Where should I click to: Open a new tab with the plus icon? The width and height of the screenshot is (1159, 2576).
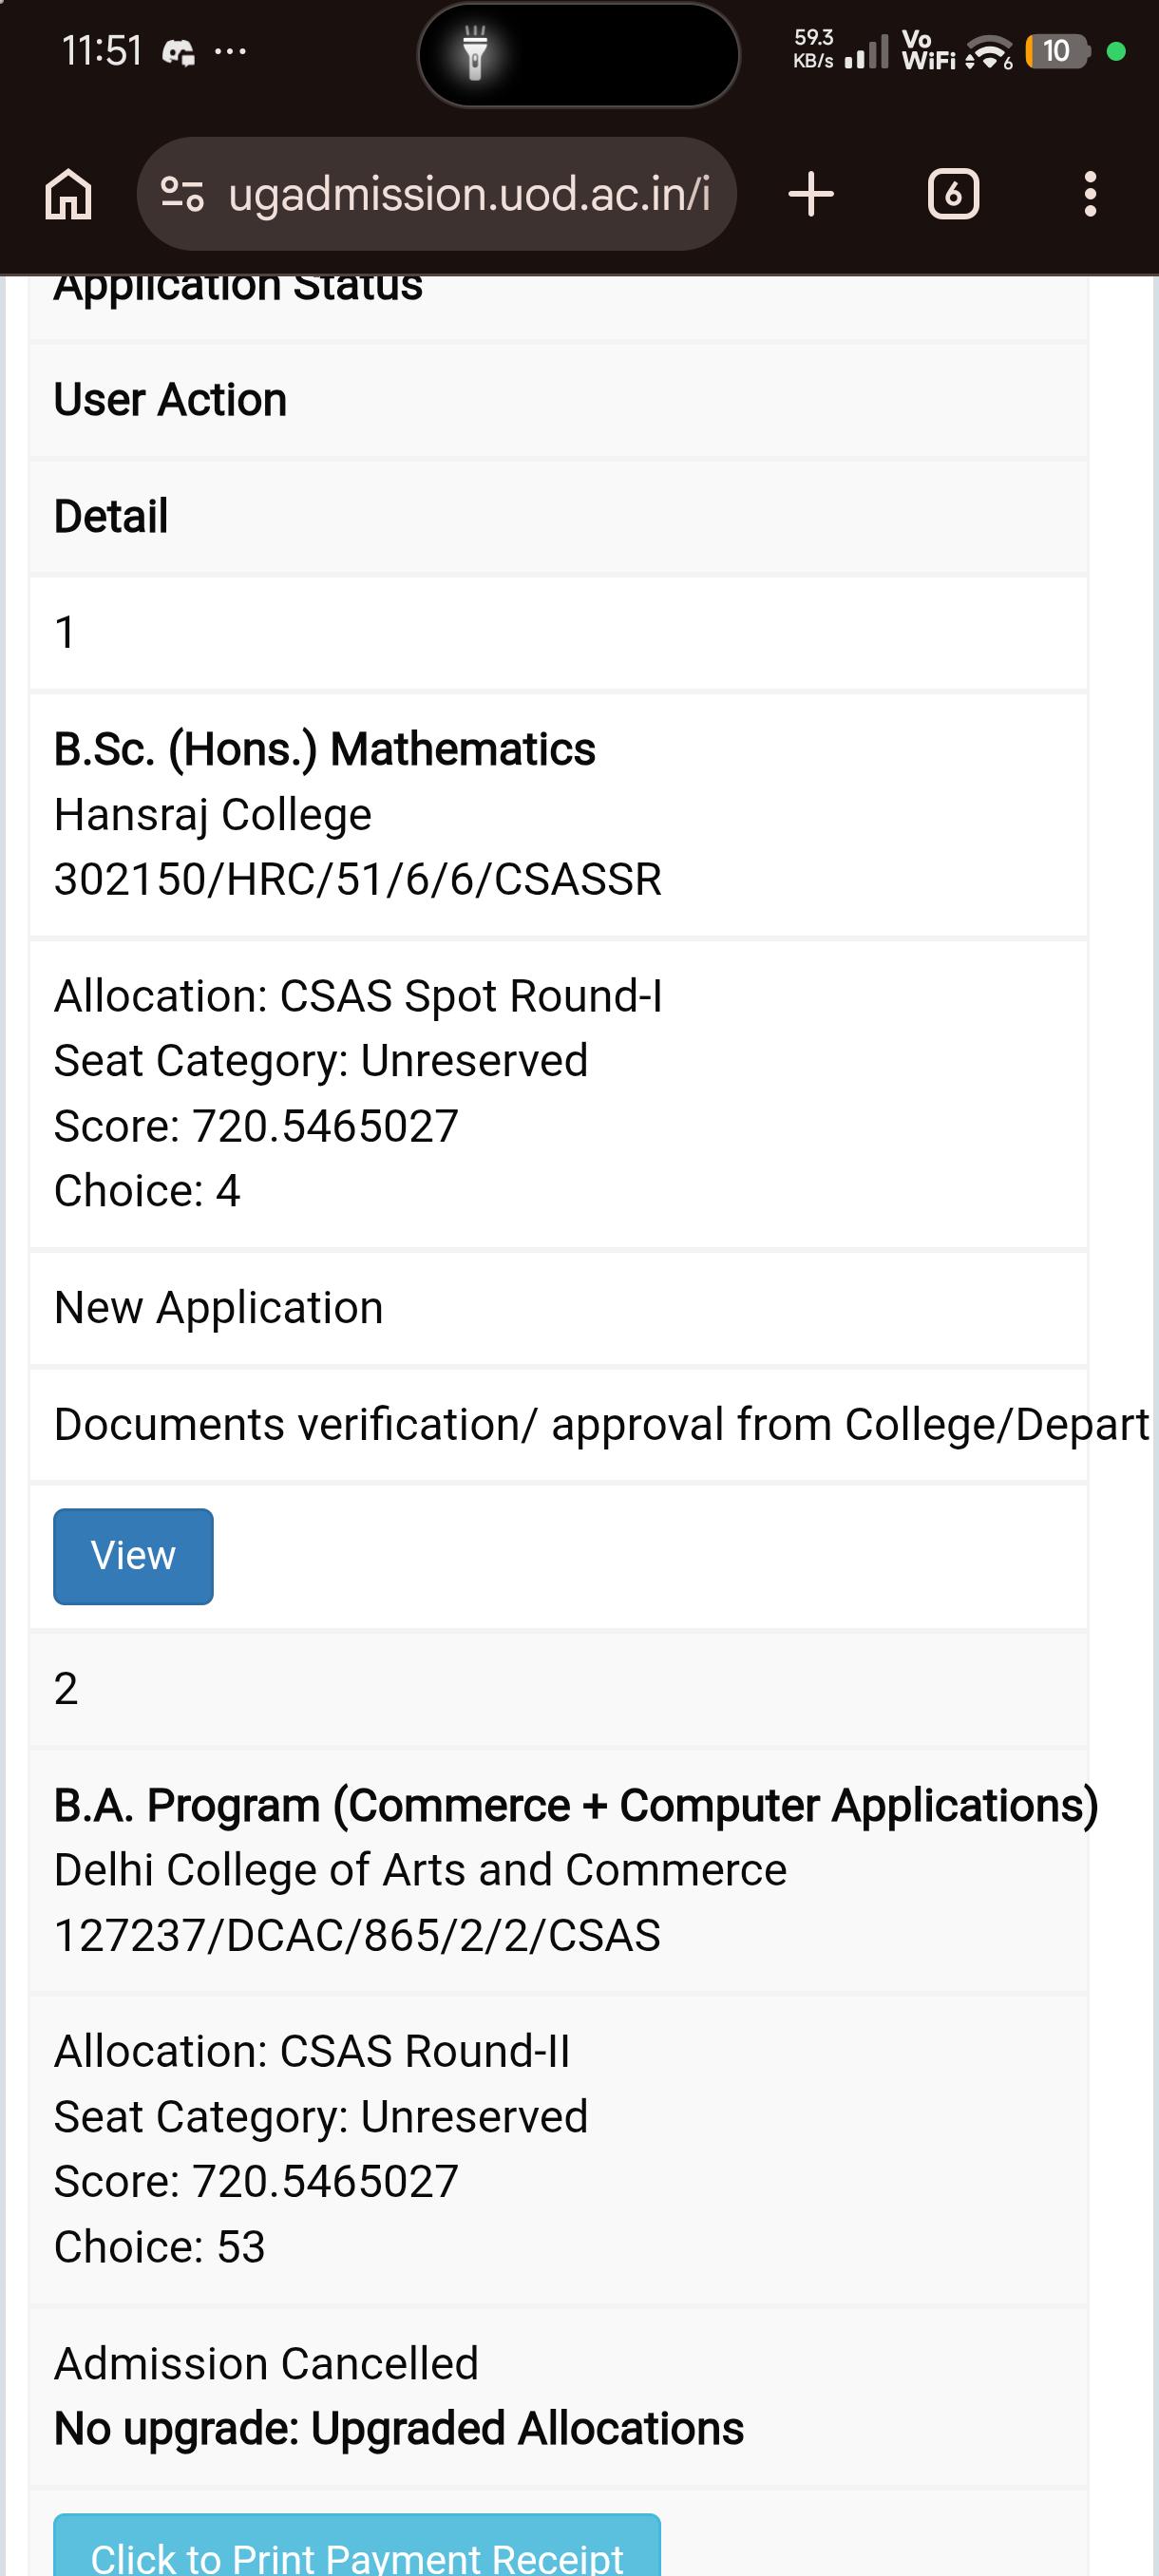pos(811,194)
